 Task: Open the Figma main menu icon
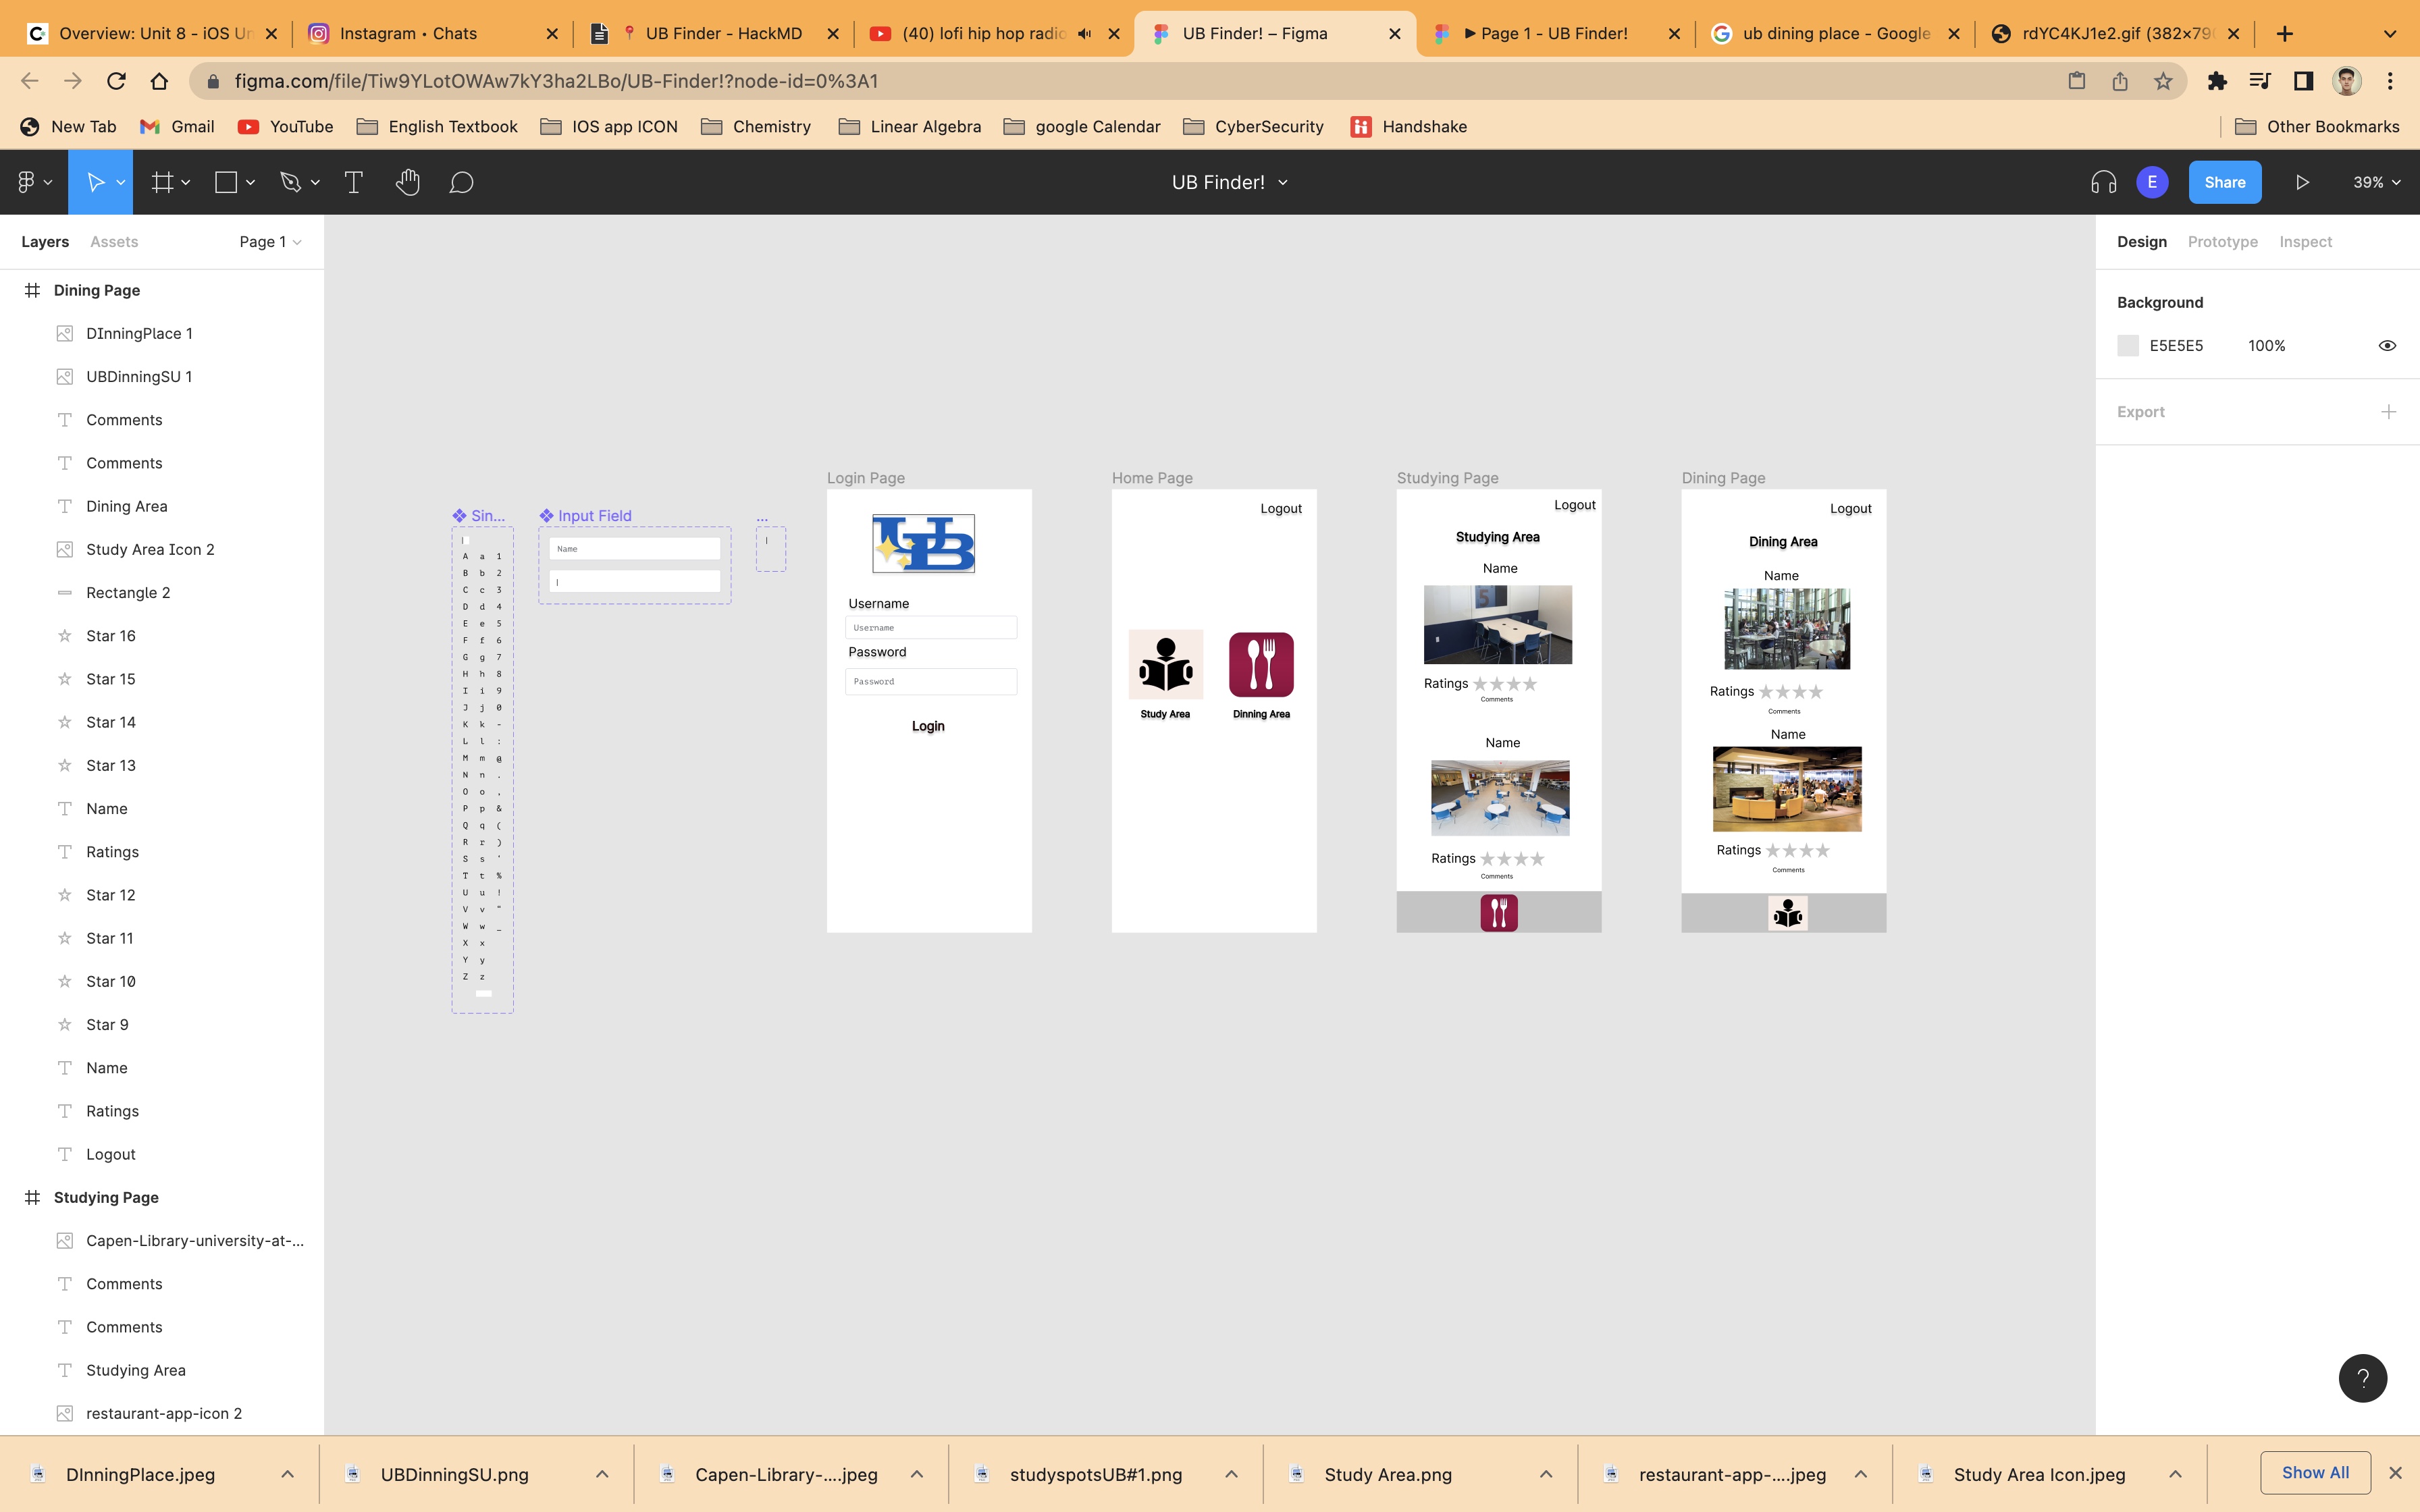click(x=27, y=182)
